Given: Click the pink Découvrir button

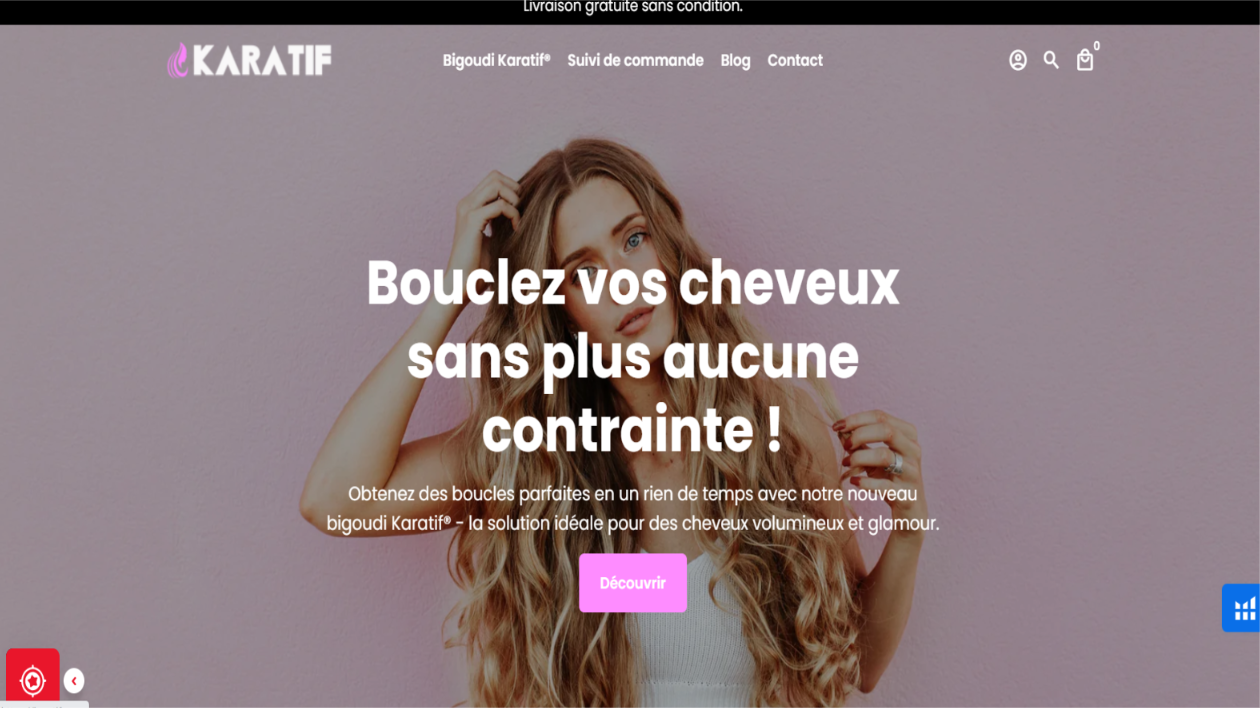Looking at the screenshot, I should coord(633,583).
